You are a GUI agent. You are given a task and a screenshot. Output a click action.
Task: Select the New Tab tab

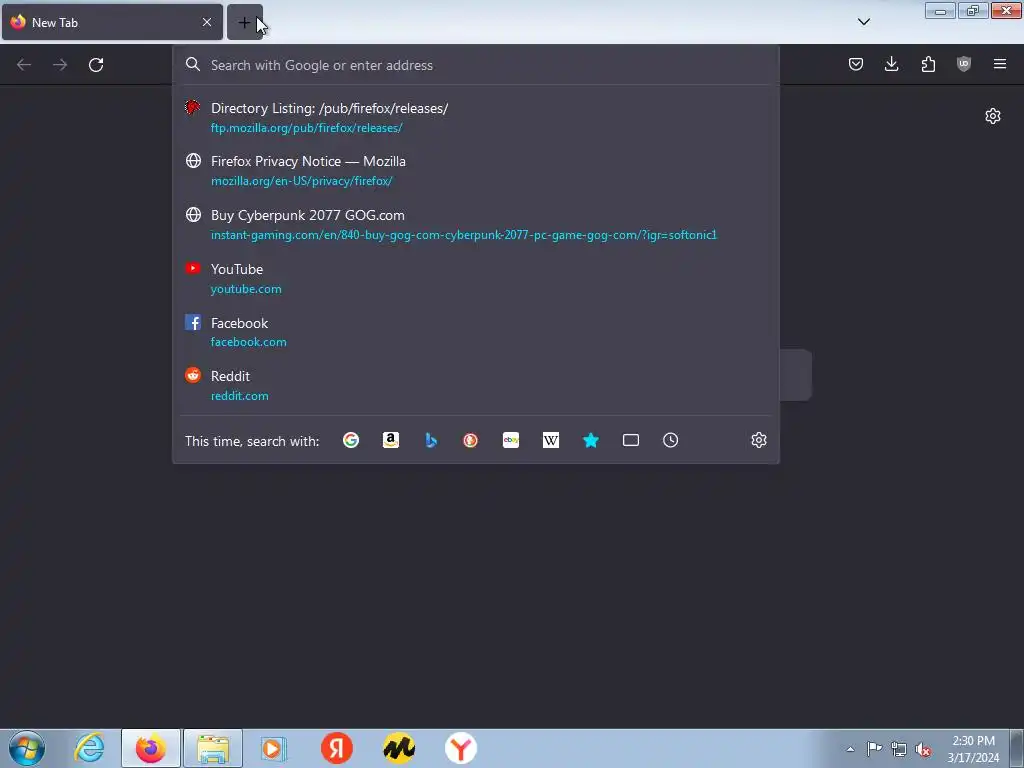(112, 22)
